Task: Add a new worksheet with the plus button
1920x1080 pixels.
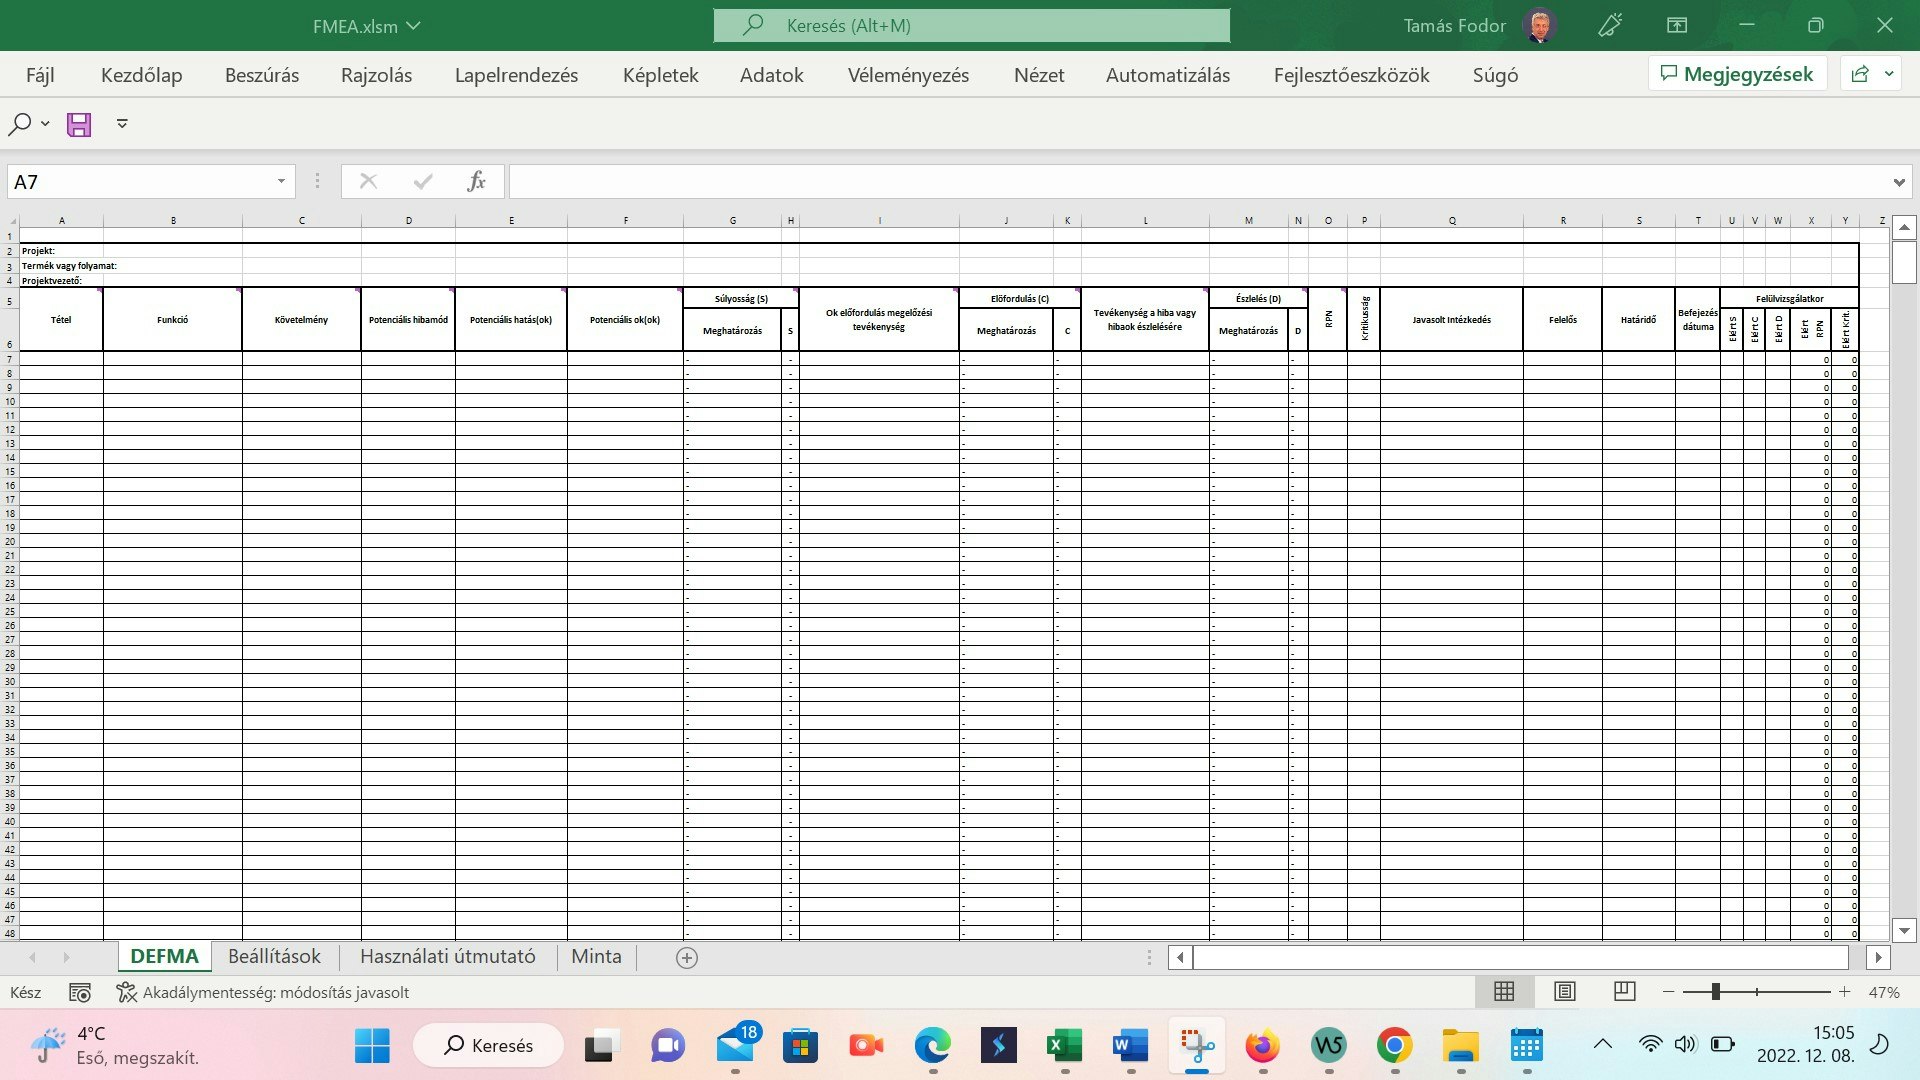Action: point(686,958)
